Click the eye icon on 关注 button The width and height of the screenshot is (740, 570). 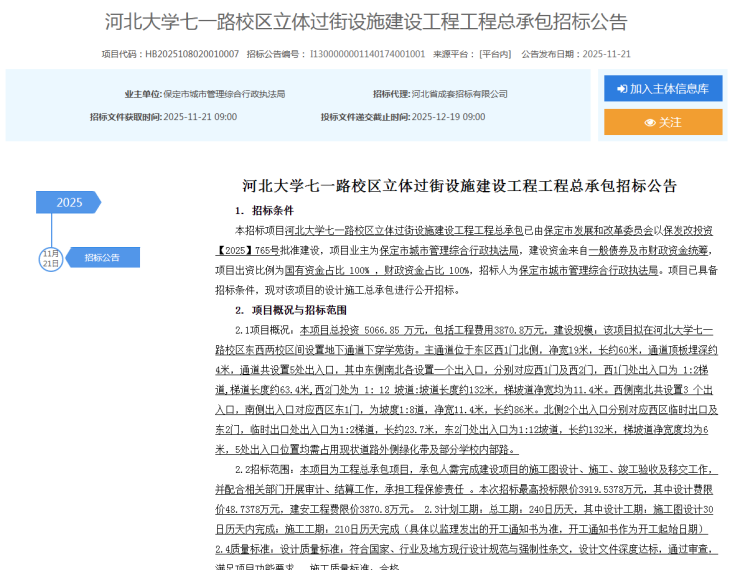point(650,123)
